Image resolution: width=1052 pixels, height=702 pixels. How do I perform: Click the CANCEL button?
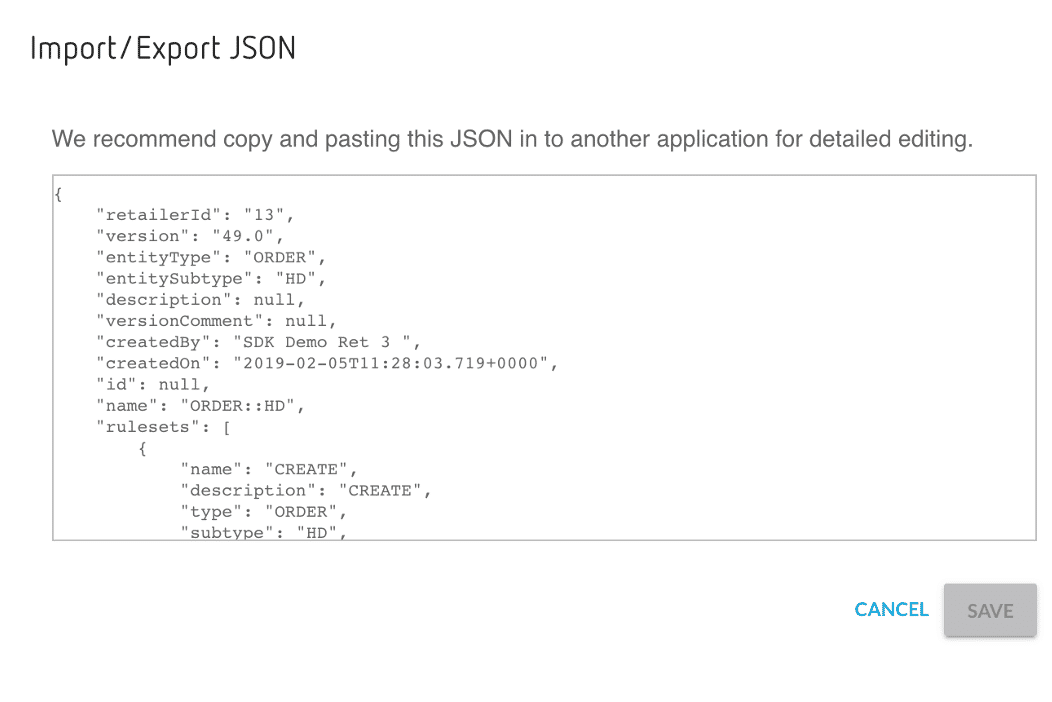point(891,609)
